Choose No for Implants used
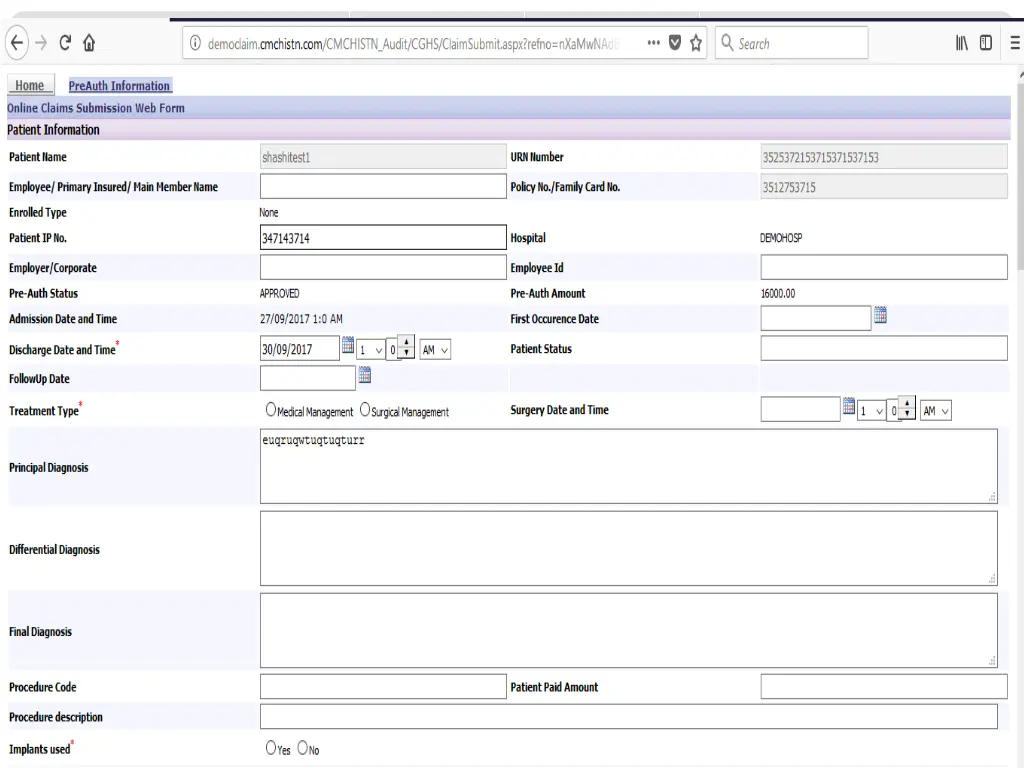Screen dimensions: 1024x768 (302, 748)
